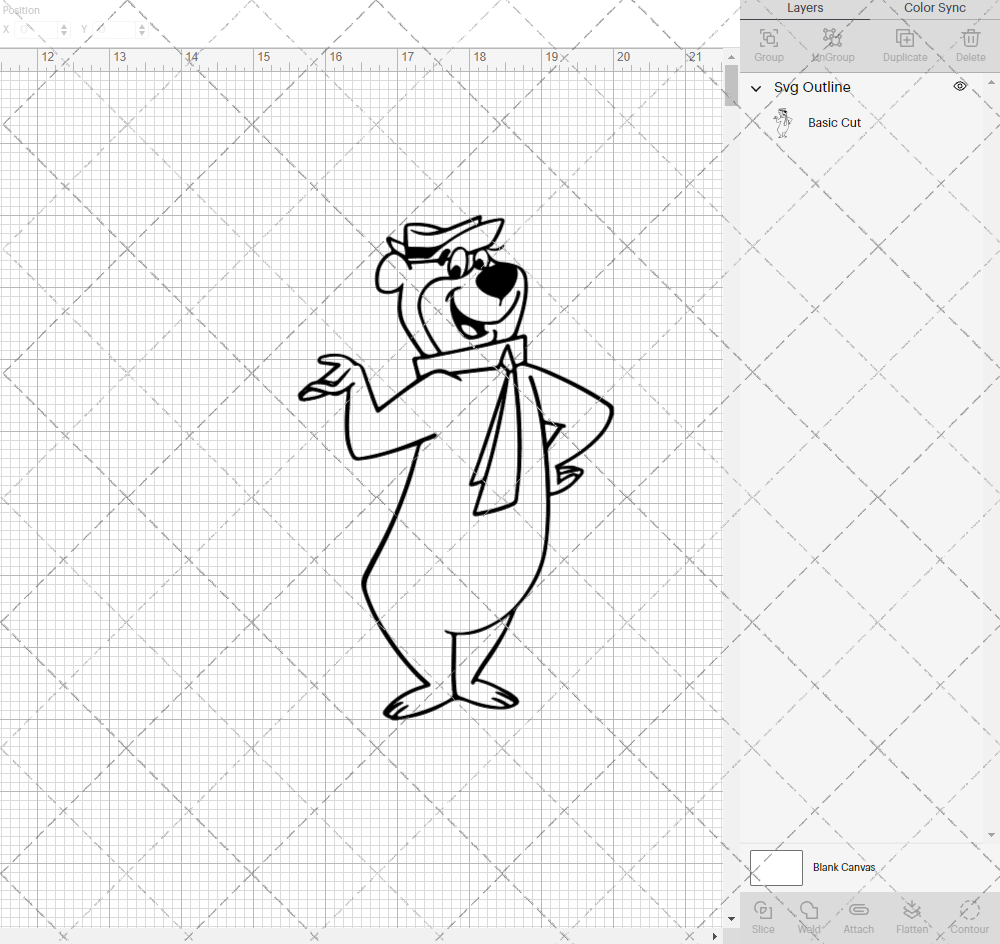Increase the X position with the up stepper
1000x944 pixels.
[64, 25]
